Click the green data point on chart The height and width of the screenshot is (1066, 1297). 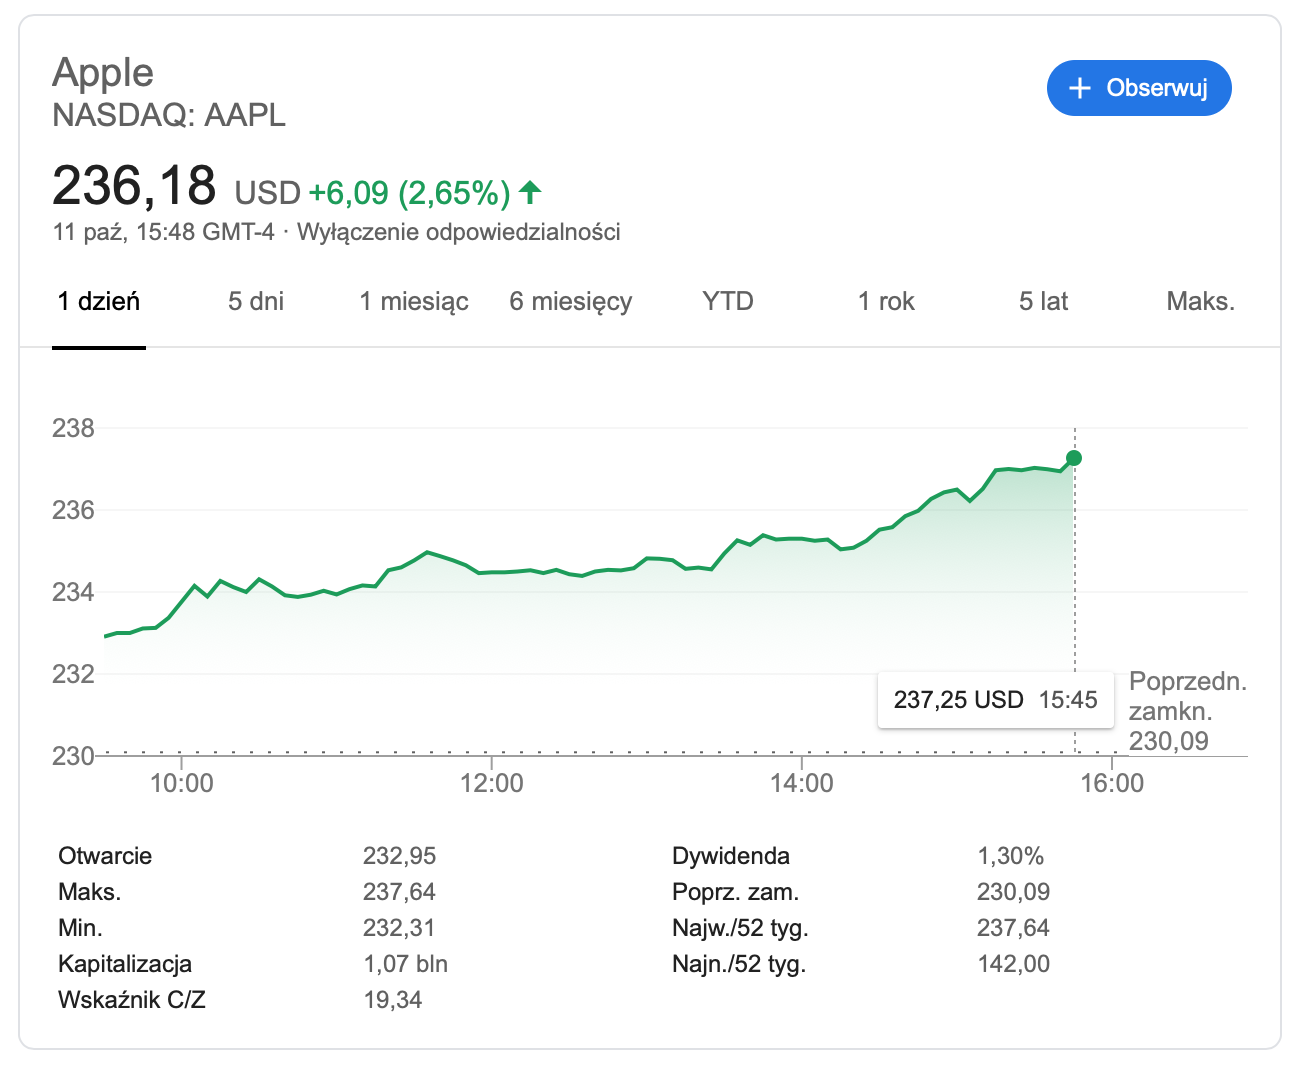[1074, 458]
